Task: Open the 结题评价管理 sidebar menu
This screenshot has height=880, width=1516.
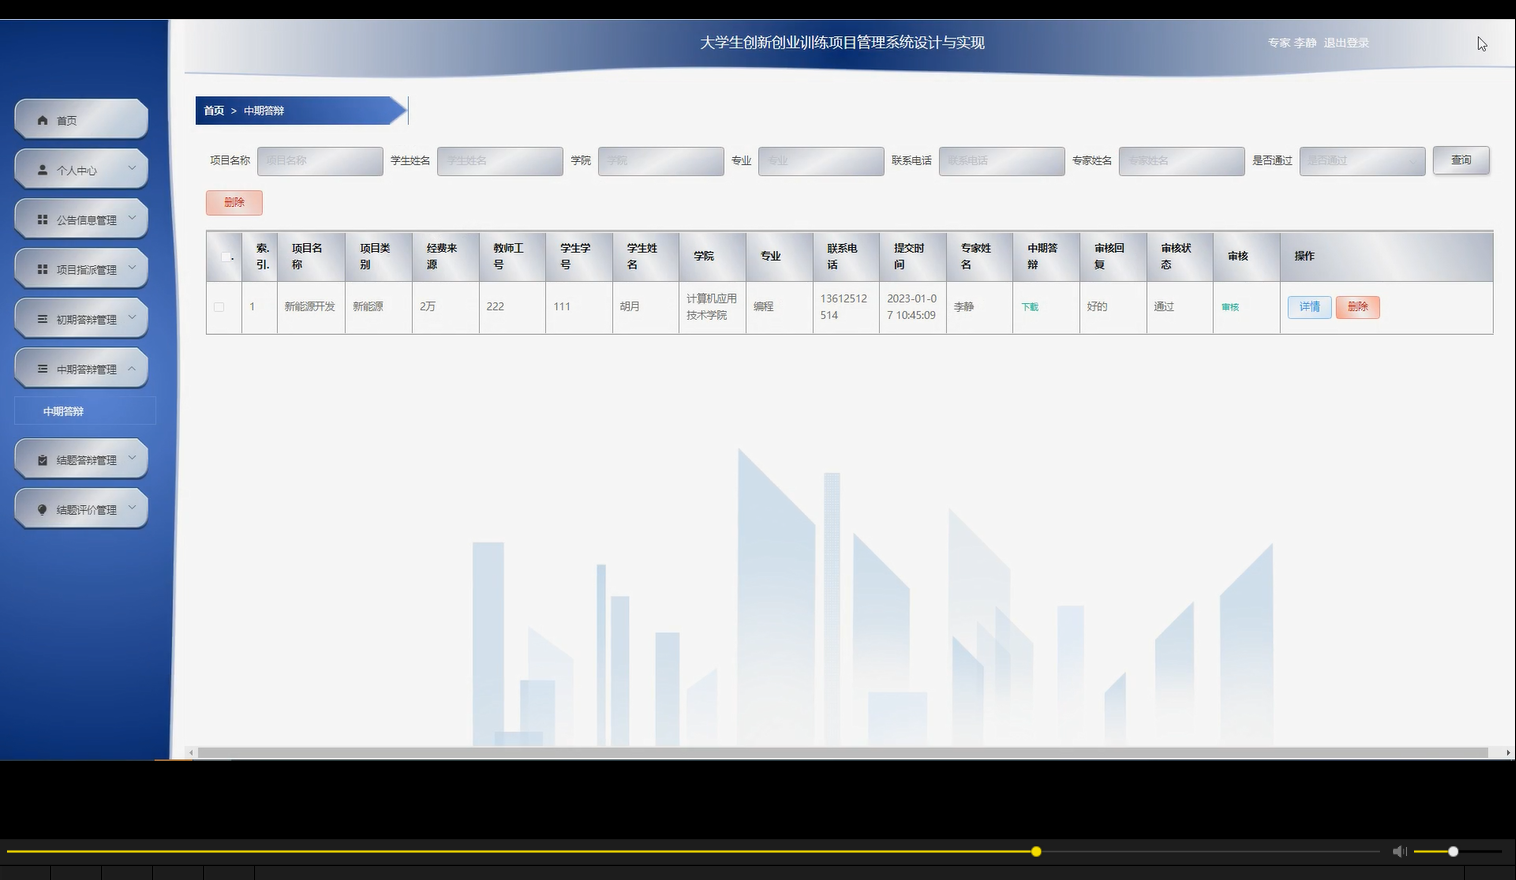Action: [81, 509]
